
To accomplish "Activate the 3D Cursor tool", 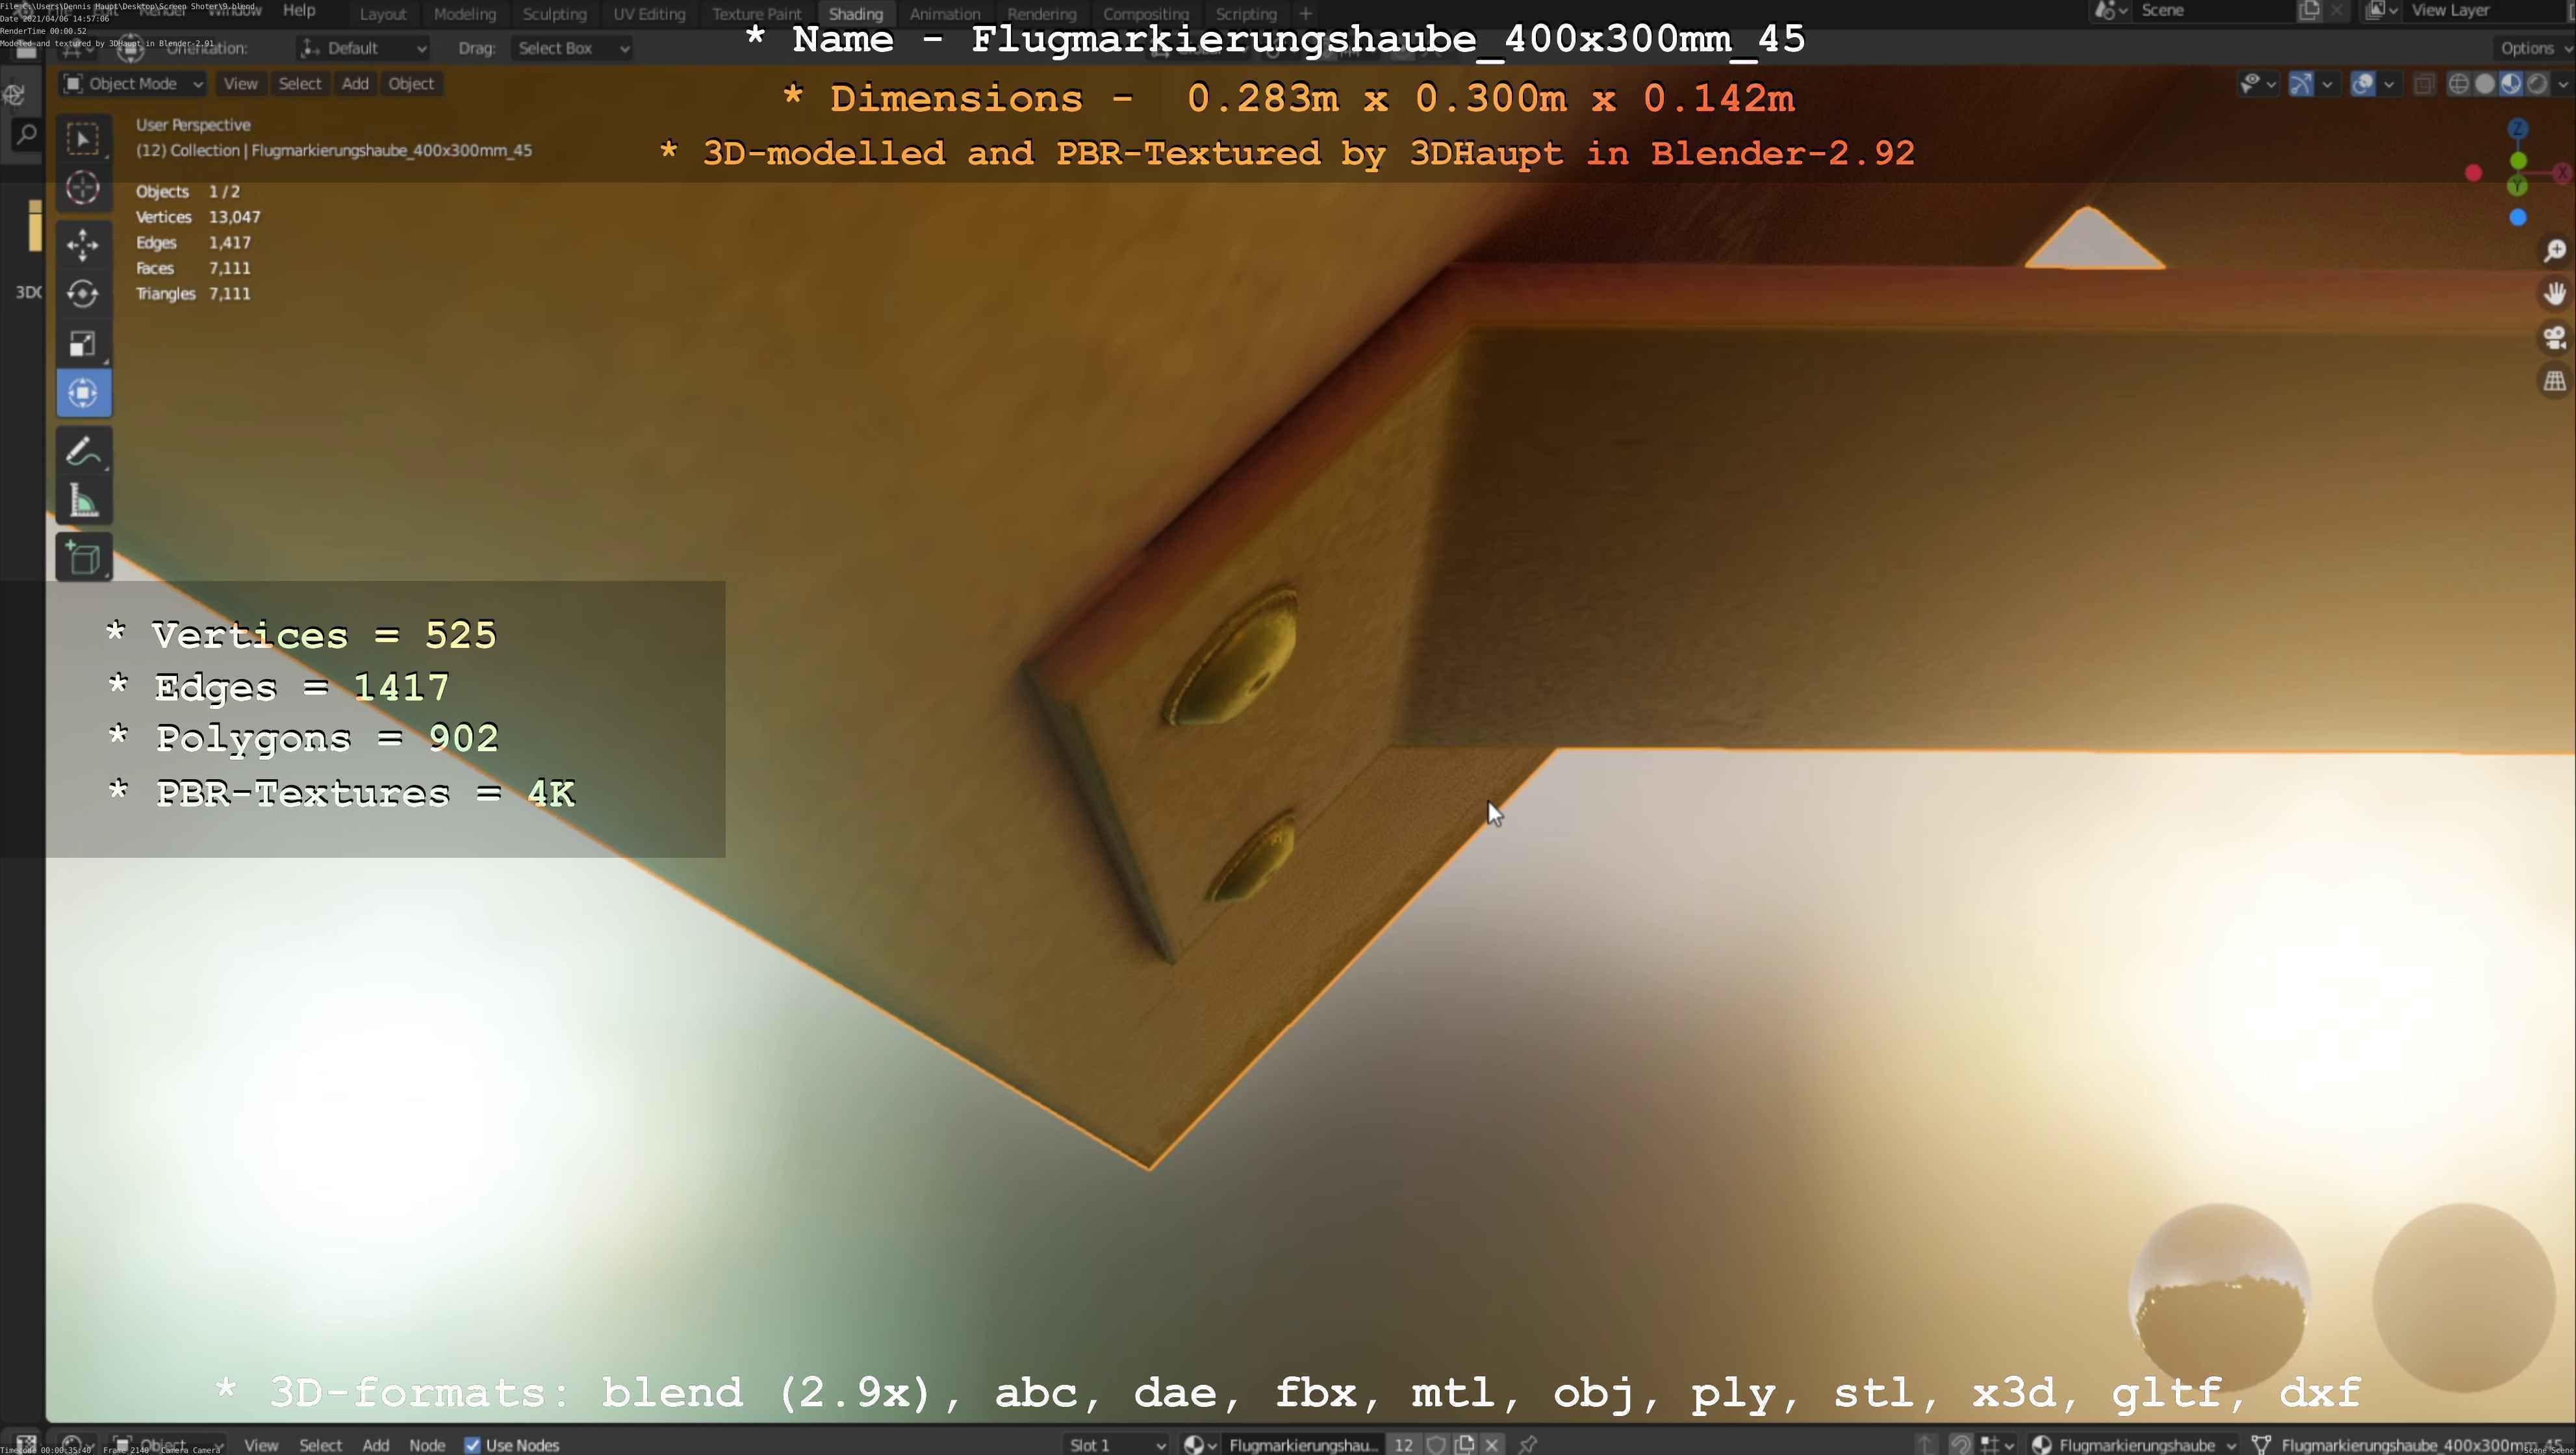I will click(x=83, y=188).
